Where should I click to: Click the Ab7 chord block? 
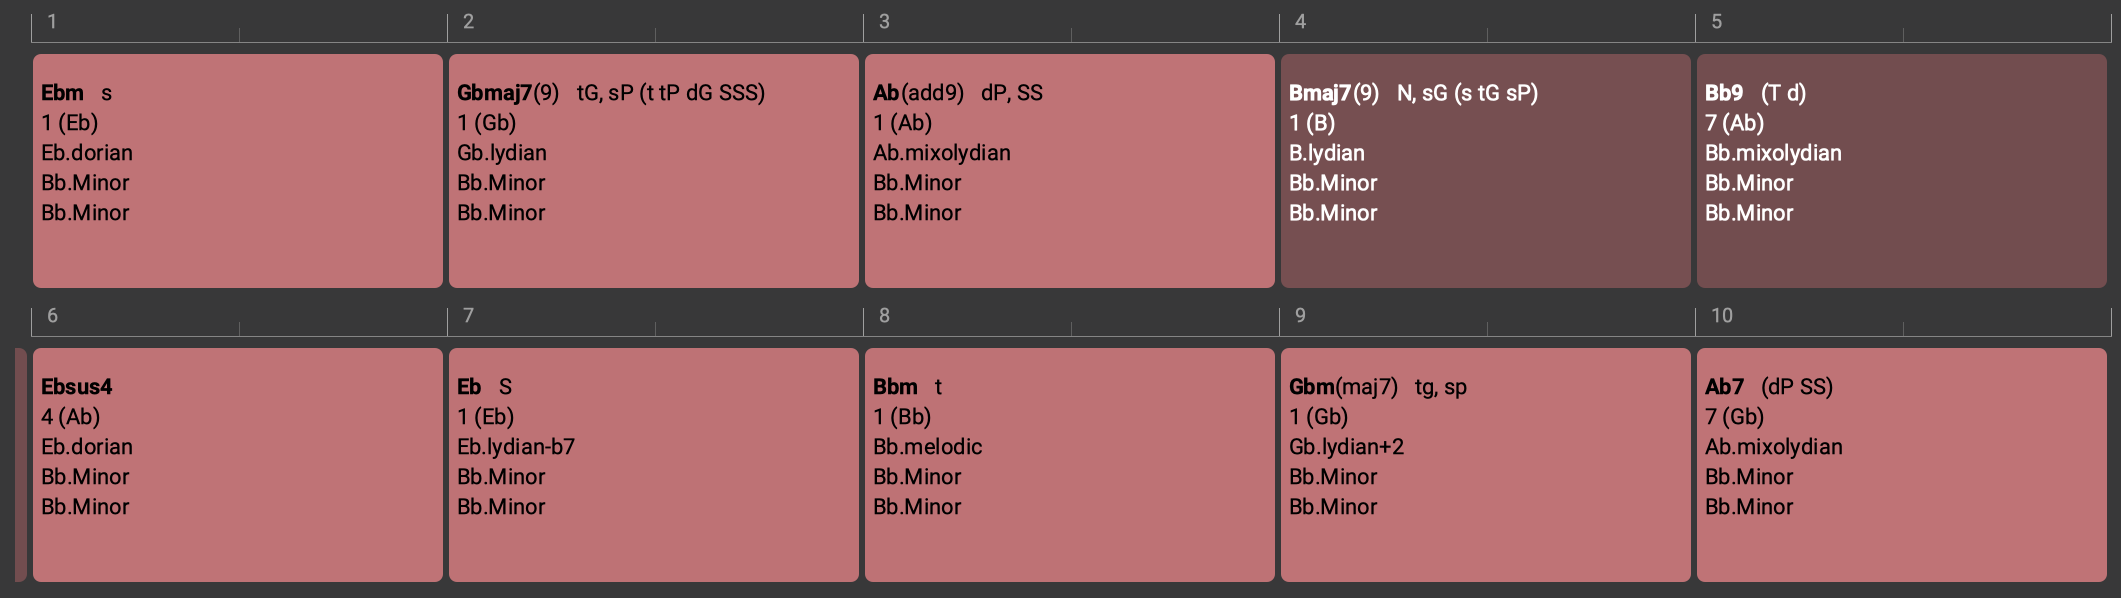(x=1901, y=465)
